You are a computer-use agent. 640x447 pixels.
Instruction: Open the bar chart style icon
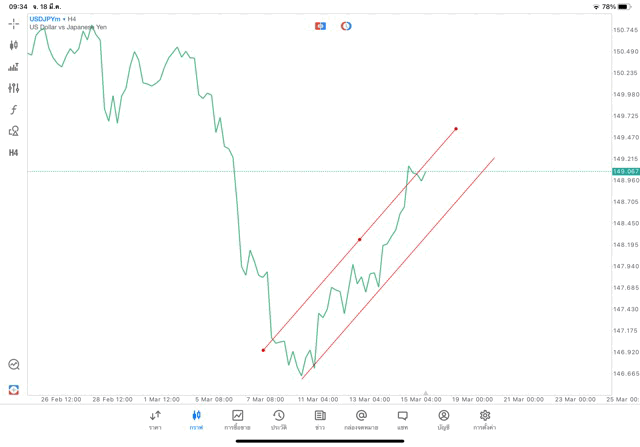click(x=13, y=67)
